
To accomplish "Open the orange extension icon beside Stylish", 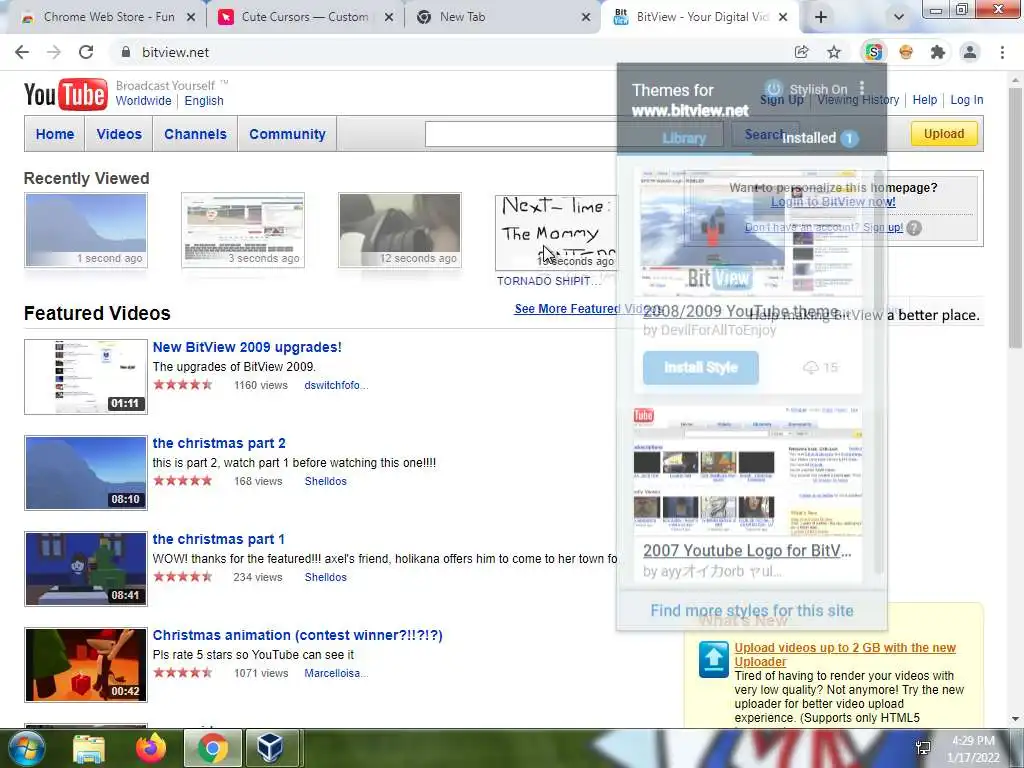I will tap(906, 52).
